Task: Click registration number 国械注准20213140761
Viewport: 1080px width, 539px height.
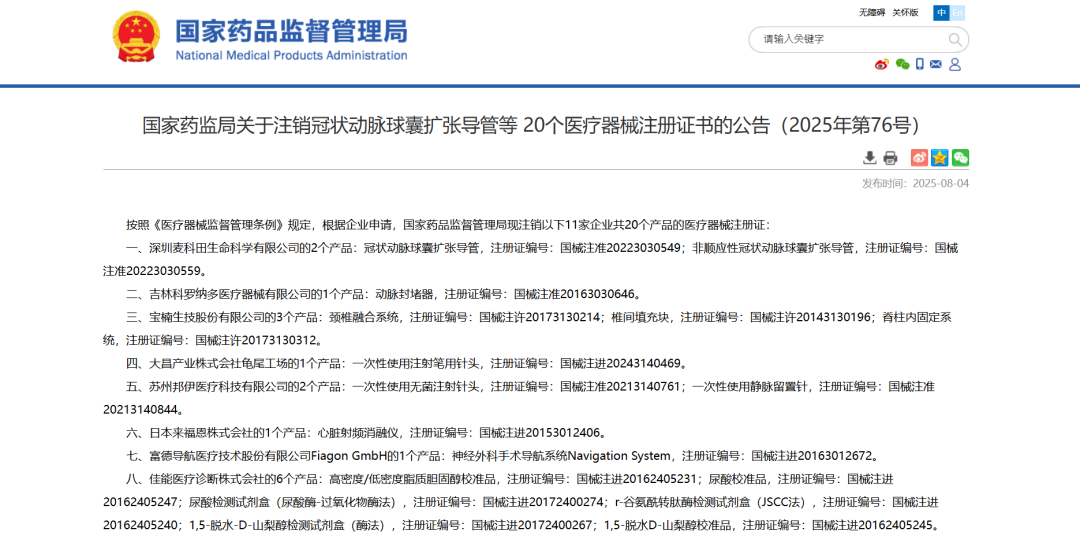Action: tap(621, 387)
